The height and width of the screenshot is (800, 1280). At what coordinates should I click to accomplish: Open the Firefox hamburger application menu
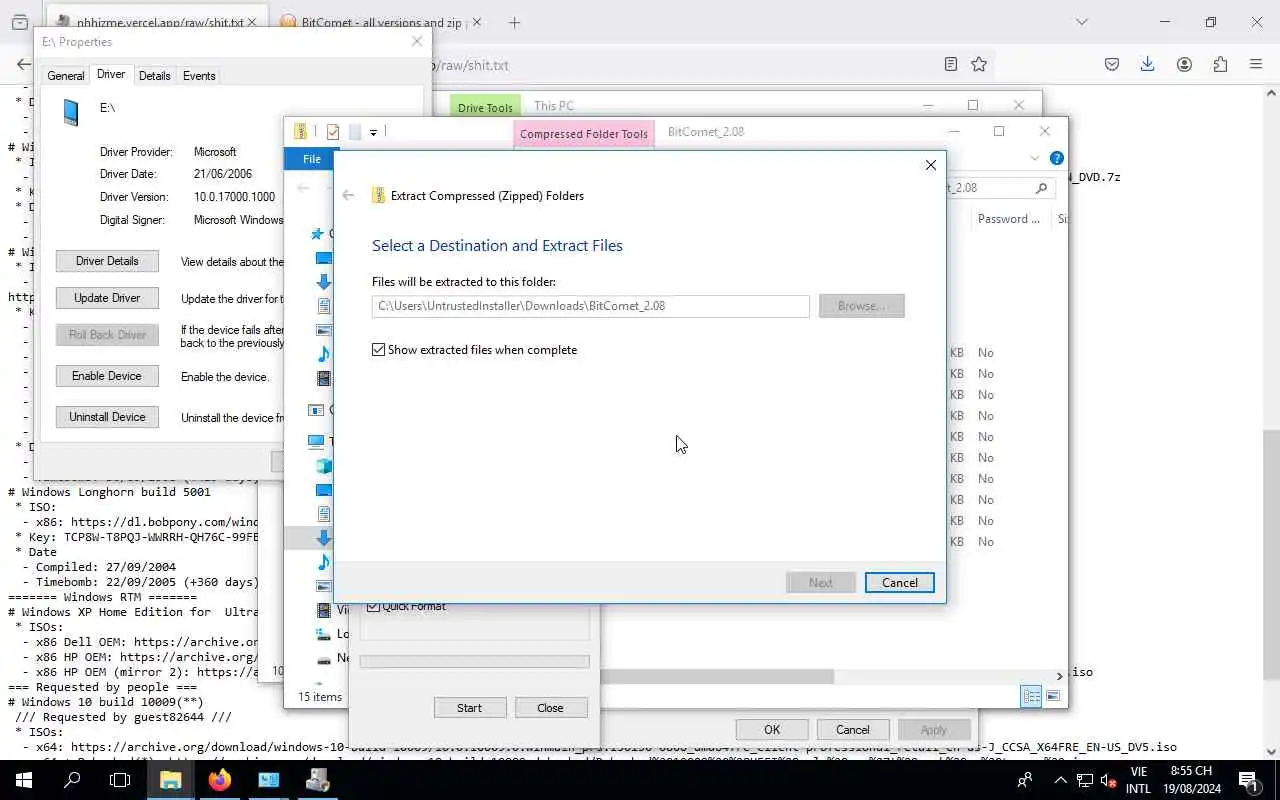pyautogui.click(x=1256, y=64)
